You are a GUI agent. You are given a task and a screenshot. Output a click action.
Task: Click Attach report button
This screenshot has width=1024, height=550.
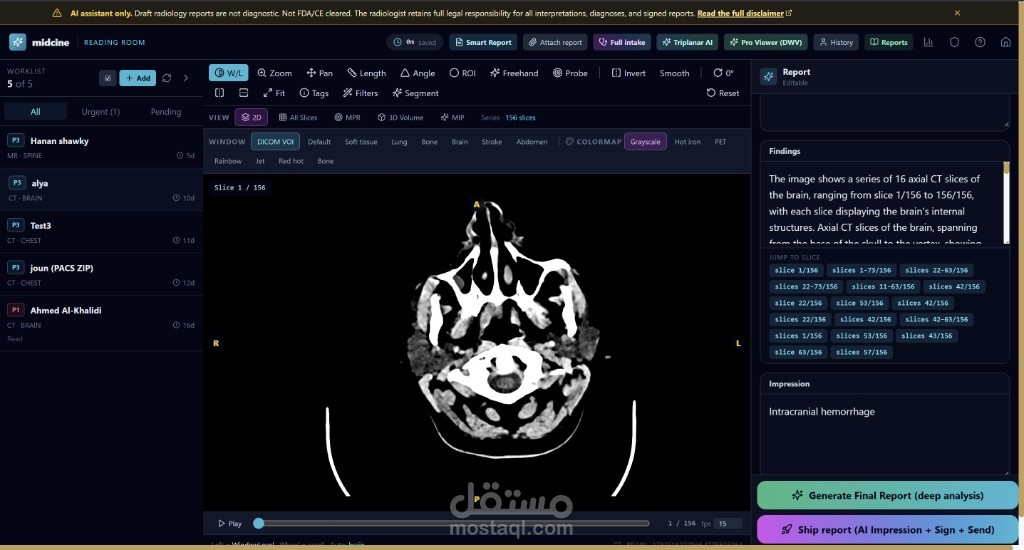click(555, 42)
